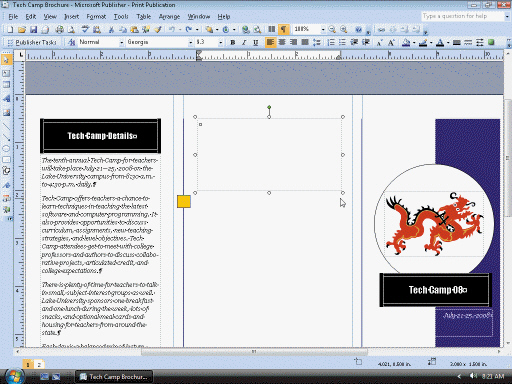Select the Picture Frame tool

coord(6,112)
